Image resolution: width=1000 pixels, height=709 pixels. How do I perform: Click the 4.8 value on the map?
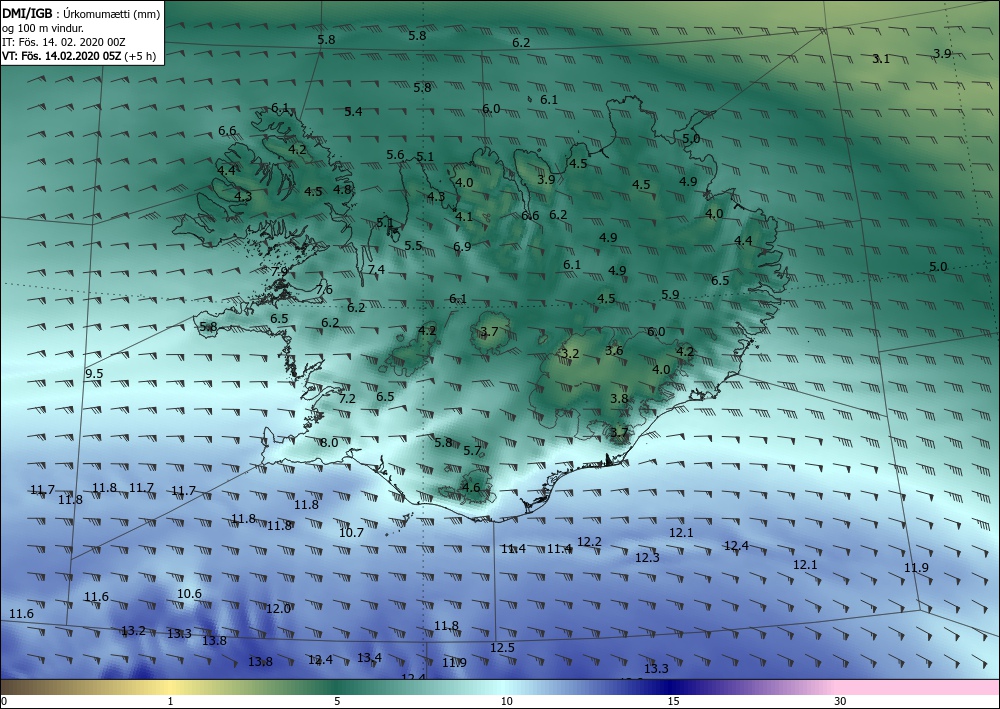tap(342, 189)
